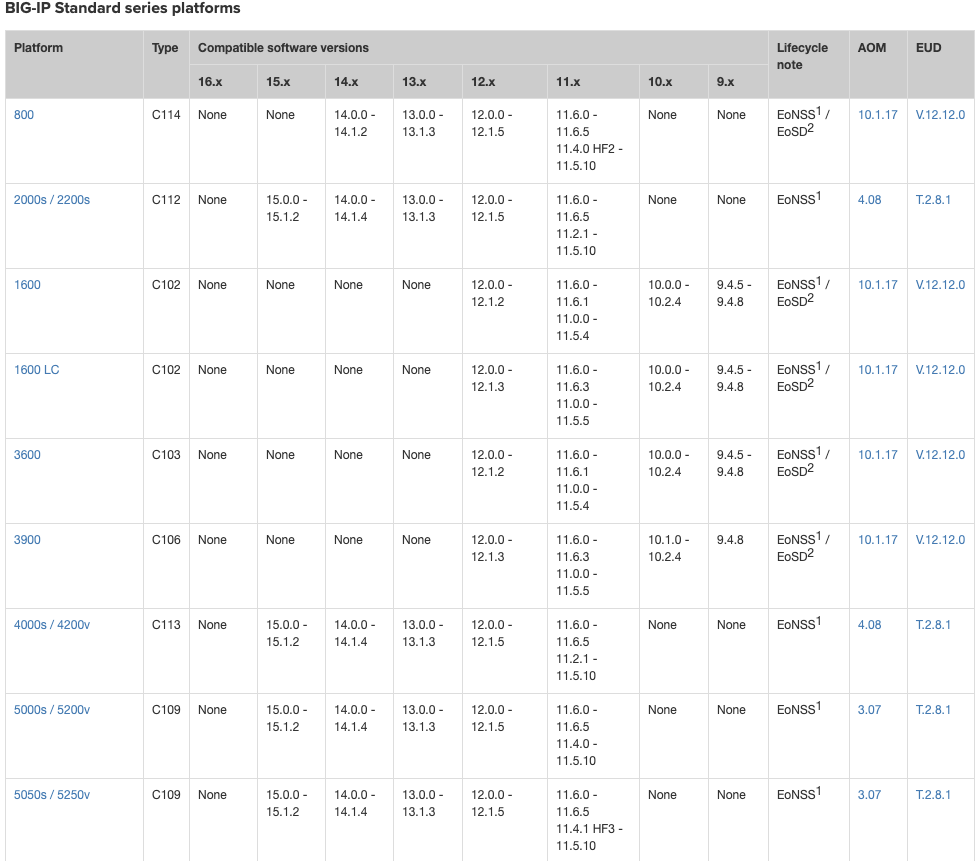Click the BIG-IP Standard series platforms heading
The height and width of the screenshot is (861, 976).
[123, 8]
